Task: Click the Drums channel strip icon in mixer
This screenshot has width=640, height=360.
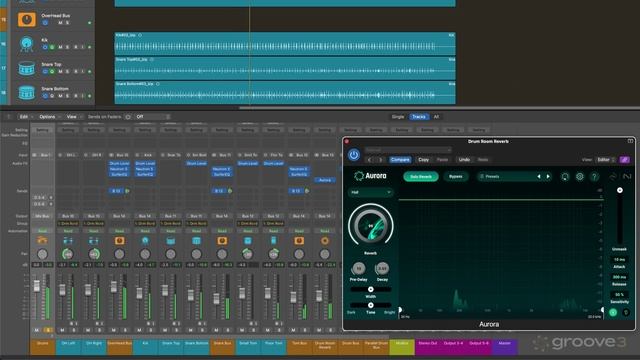Action: click(42, 240)
